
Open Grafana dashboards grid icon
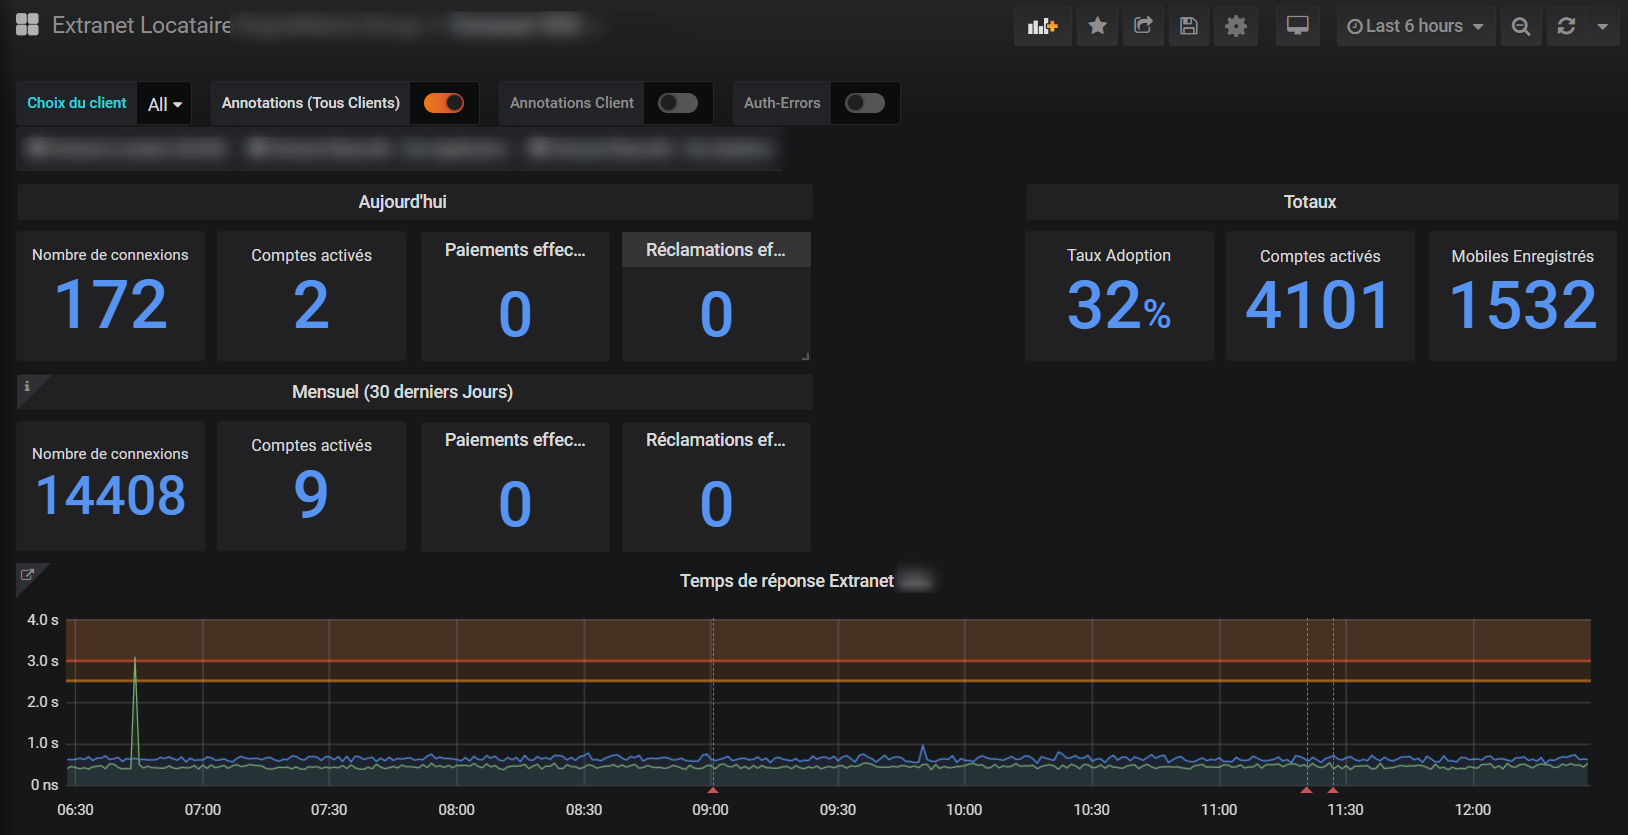click(x=27, y=25)
